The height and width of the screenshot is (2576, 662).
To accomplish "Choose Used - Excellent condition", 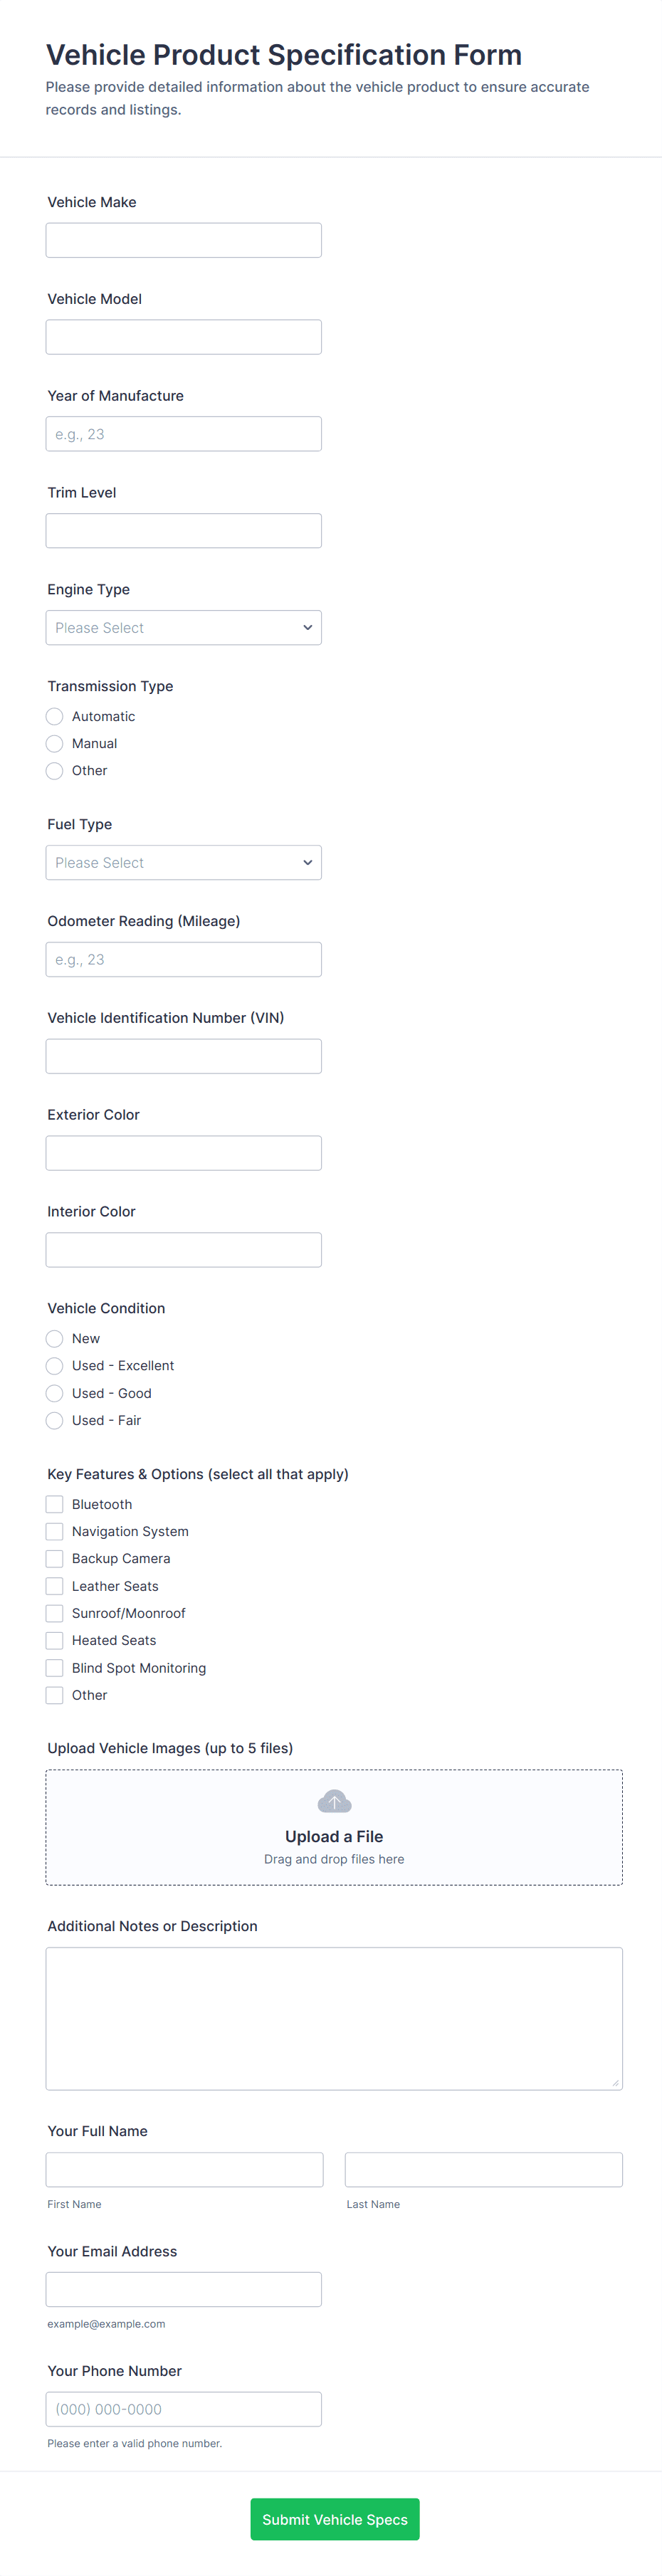I will pos(55,1365).
